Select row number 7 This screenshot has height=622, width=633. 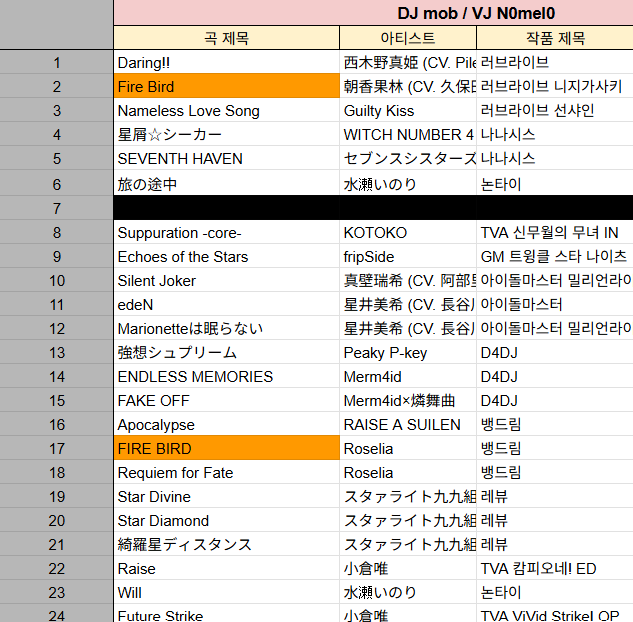(x=57, y=208)
